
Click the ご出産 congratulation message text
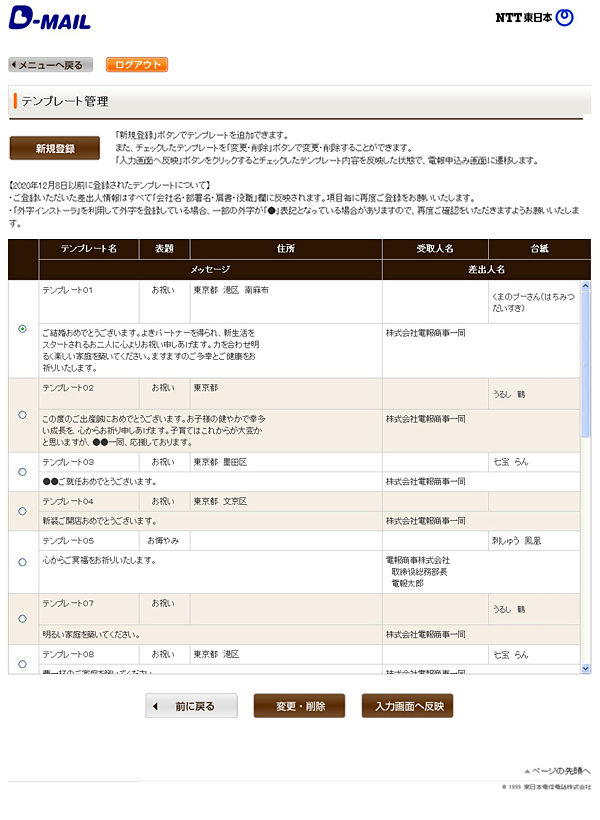tap(154, 430)
